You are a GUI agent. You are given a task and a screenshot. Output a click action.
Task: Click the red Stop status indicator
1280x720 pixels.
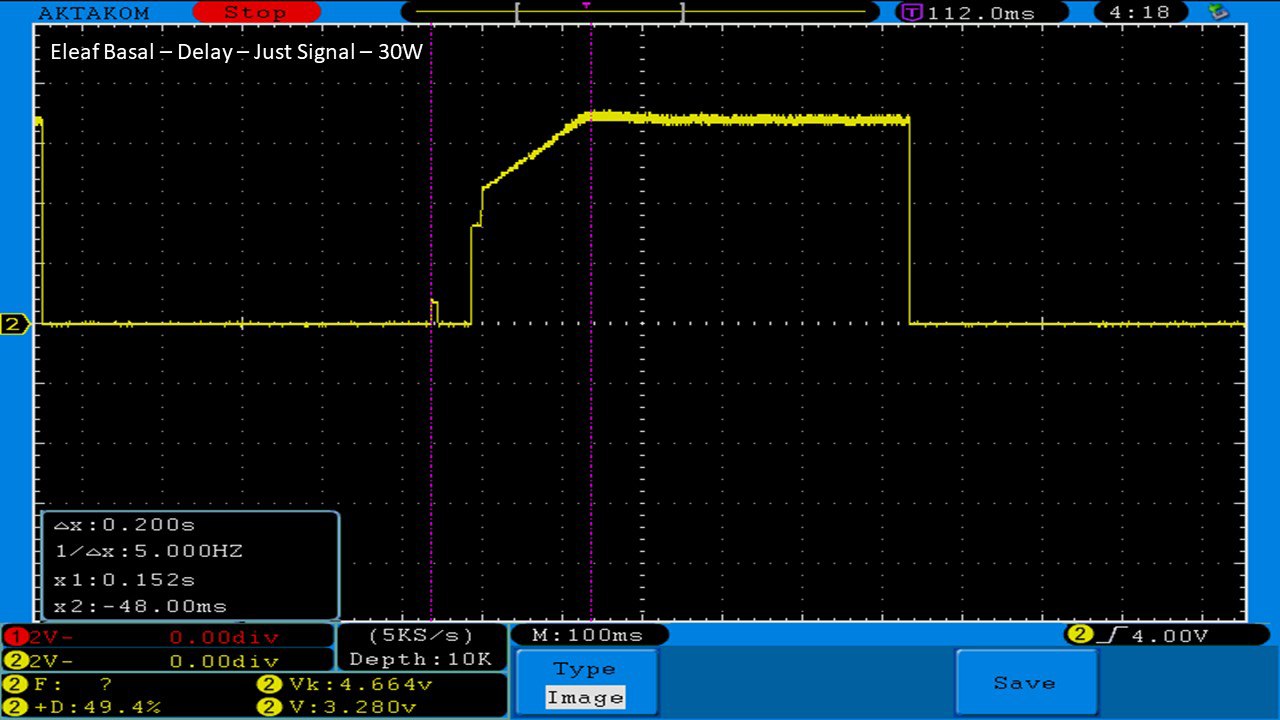click(x=255, y=13)
